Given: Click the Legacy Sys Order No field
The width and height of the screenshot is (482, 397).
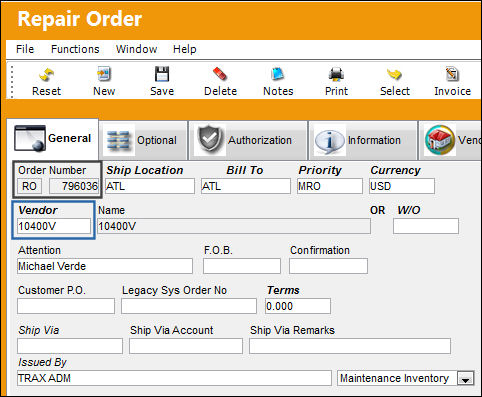Looking at the screenshot, I should tap(189, 306).
